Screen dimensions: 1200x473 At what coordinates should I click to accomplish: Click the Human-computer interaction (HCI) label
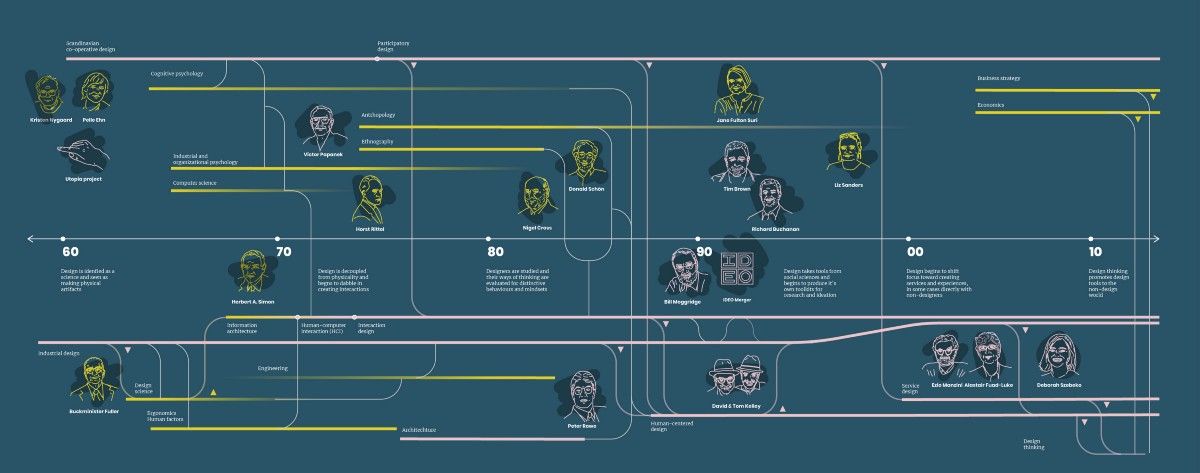pyautogui.click(x=322, y=328)
